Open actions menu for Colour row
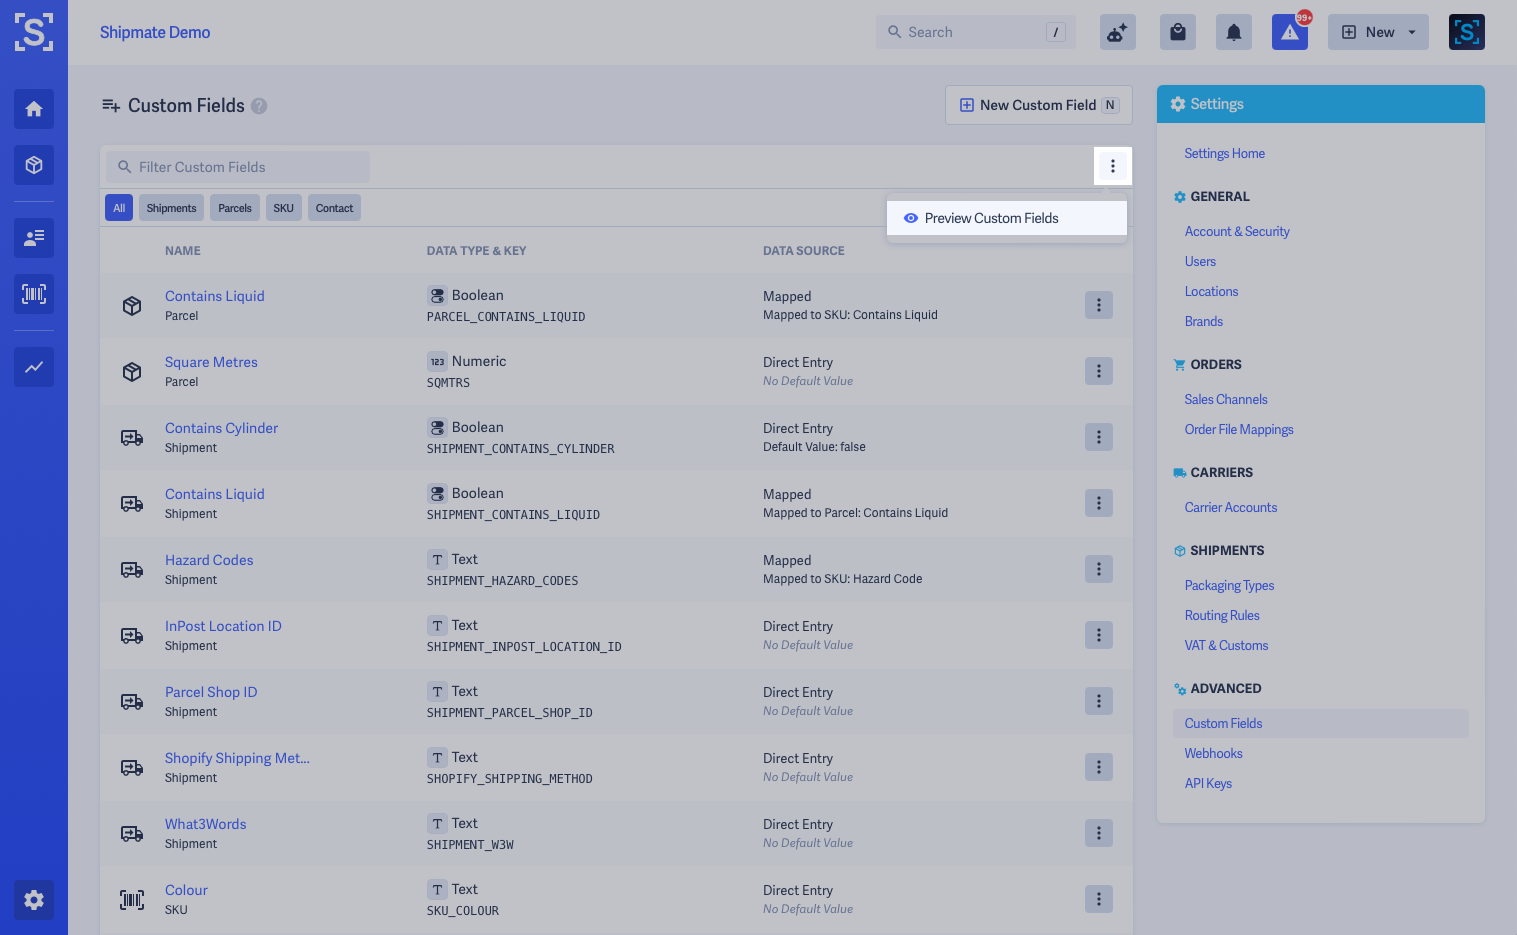 click(x=1099, y=899)
